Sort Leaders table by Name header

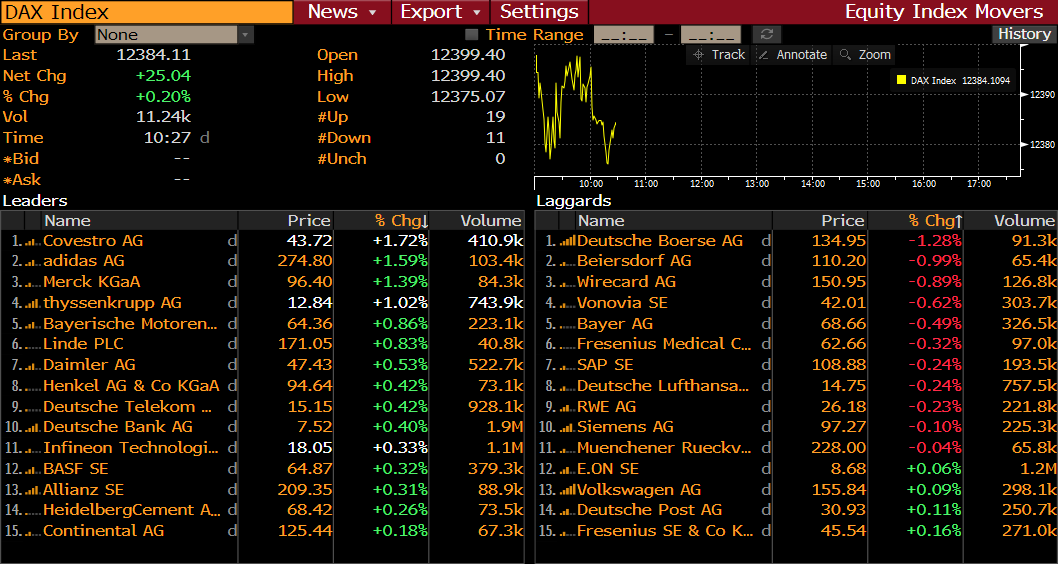tap(140, 221)
